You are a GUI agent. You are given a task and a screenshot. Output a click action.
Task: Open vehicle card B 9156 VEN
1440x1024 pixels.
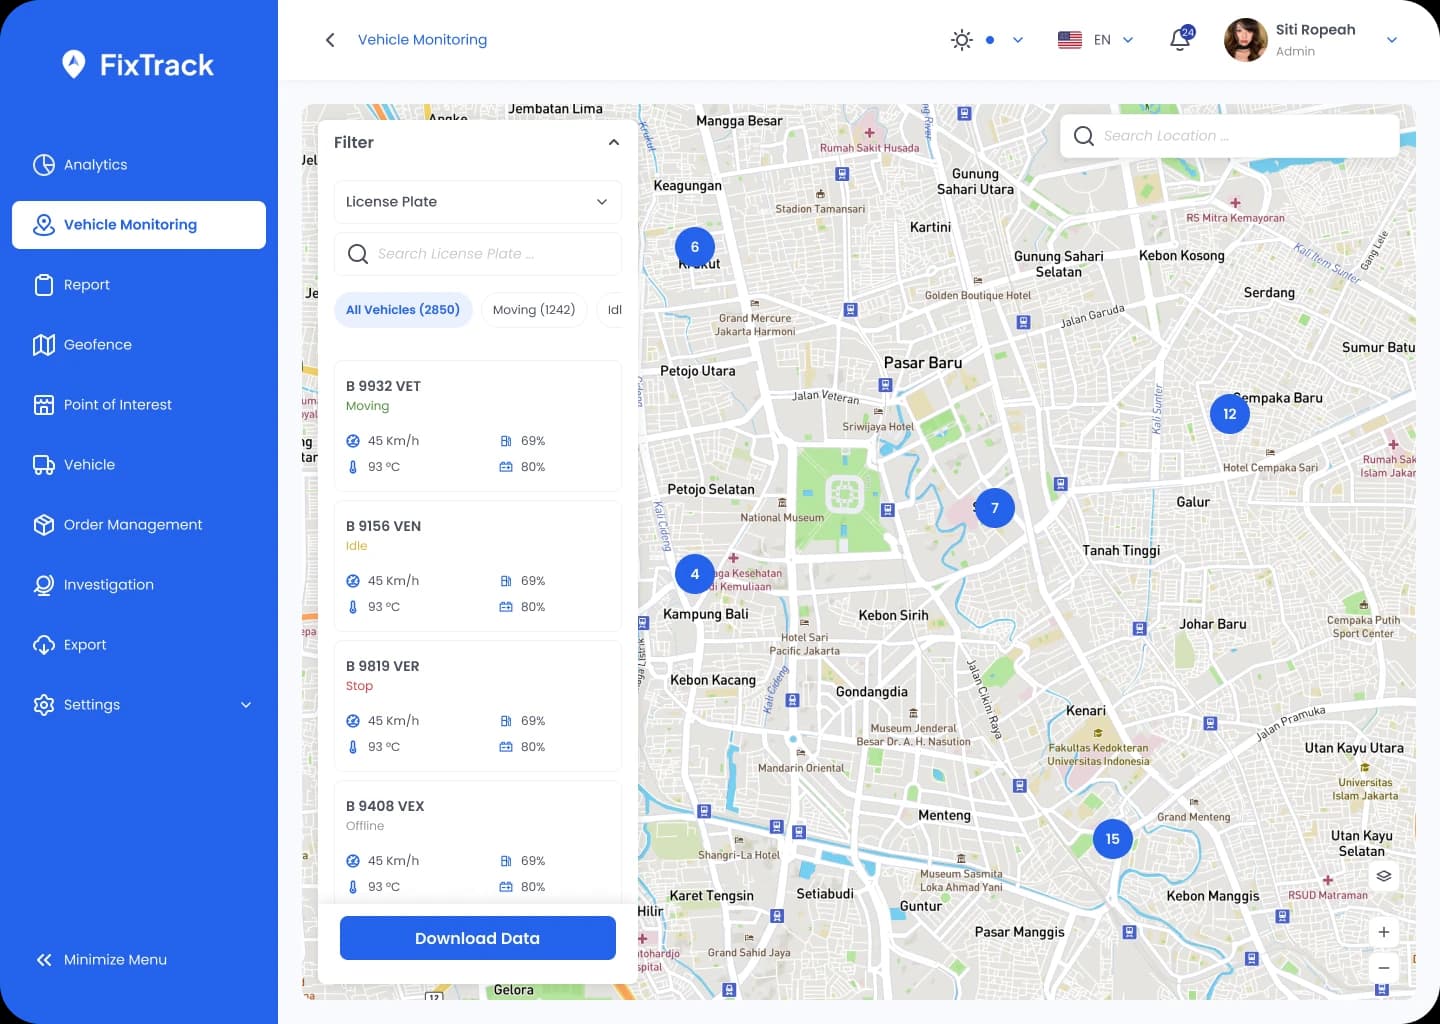[x=478, y=566]
